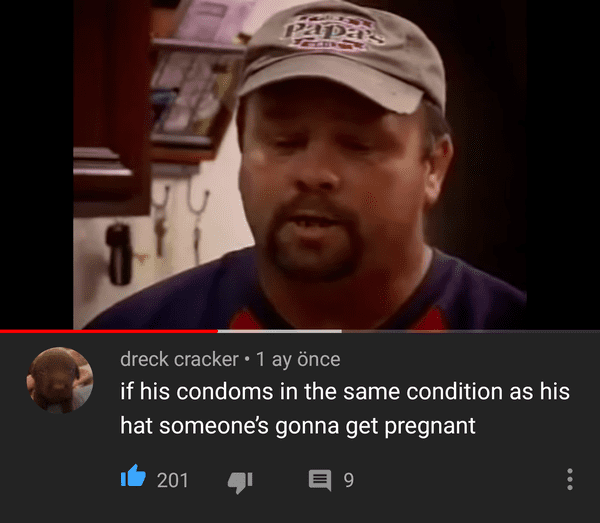Image resolution: width=600 pixels, height=523 pixels.
Task: Click the "1 ay önce" timestamp
Action: point(298,359)
